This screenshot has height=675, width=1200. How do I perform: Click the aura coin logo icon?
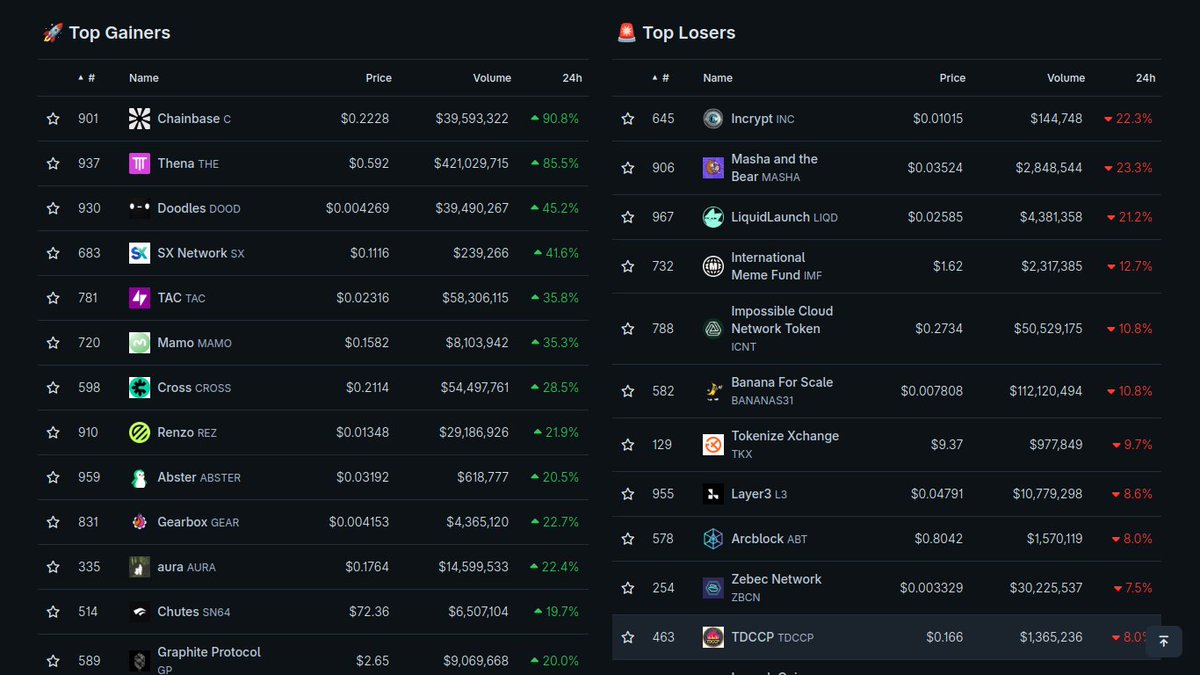[140, 567]
